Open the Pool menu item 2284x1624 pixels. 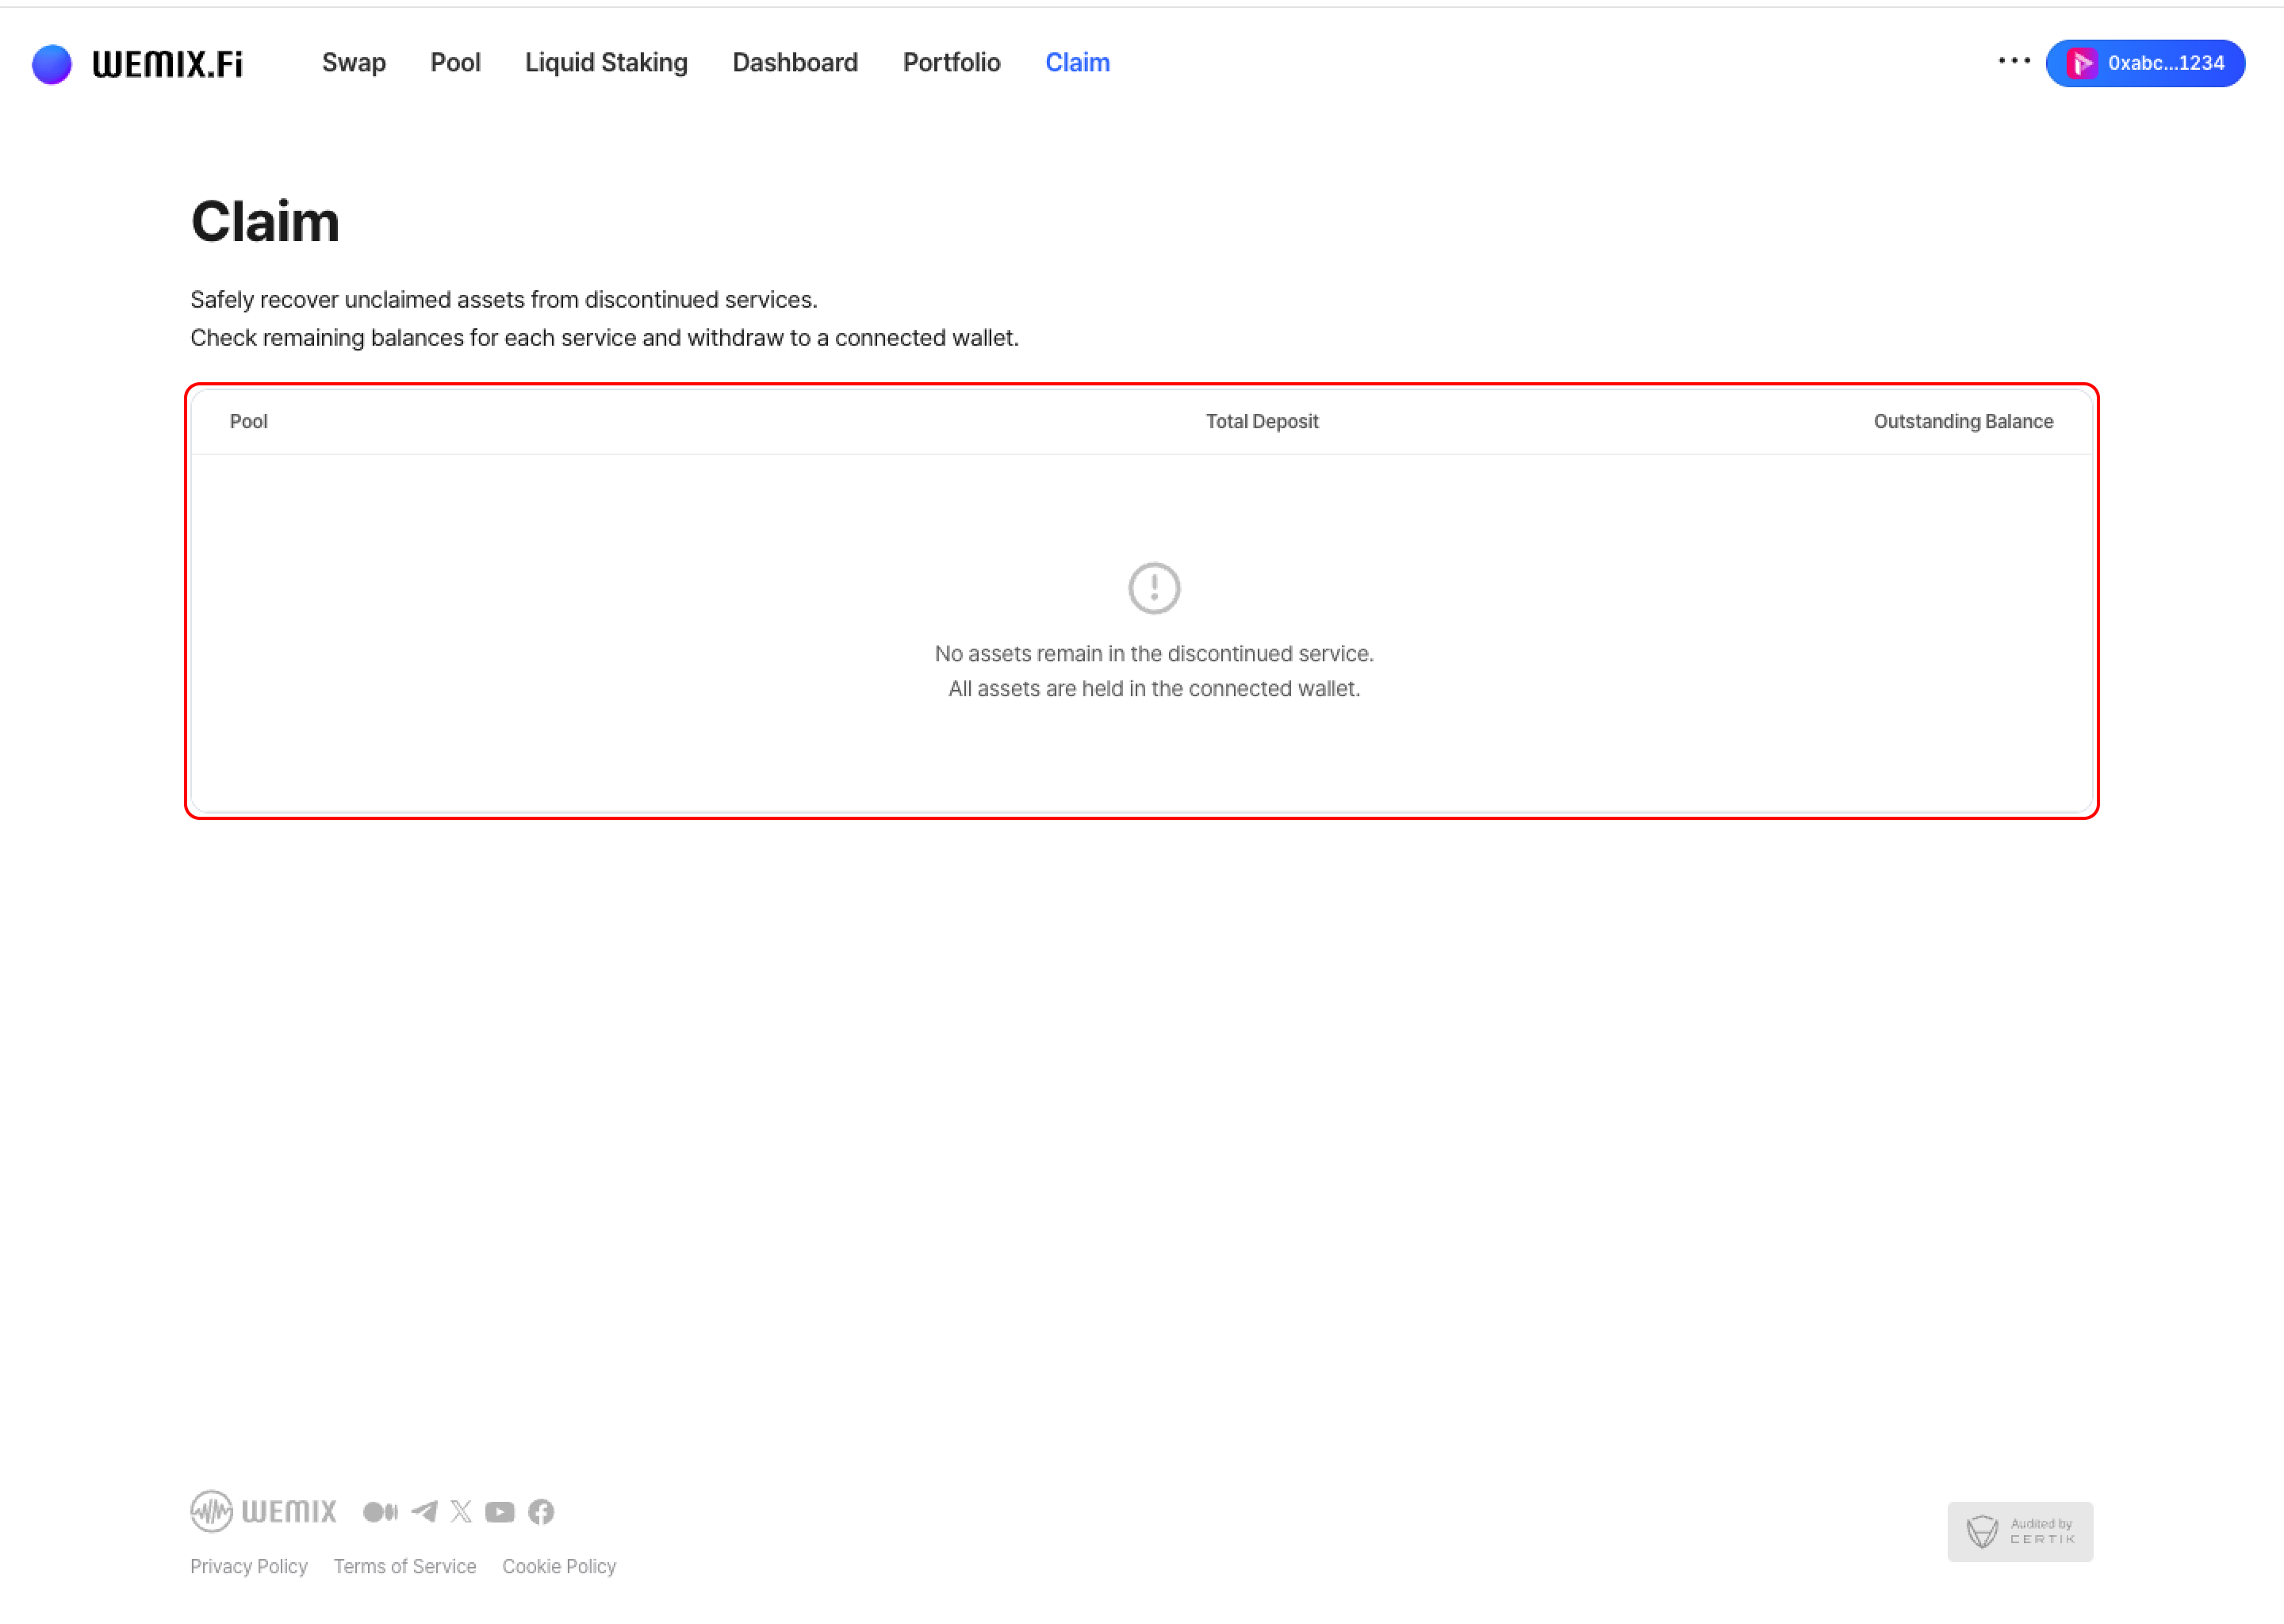(455, 63)
